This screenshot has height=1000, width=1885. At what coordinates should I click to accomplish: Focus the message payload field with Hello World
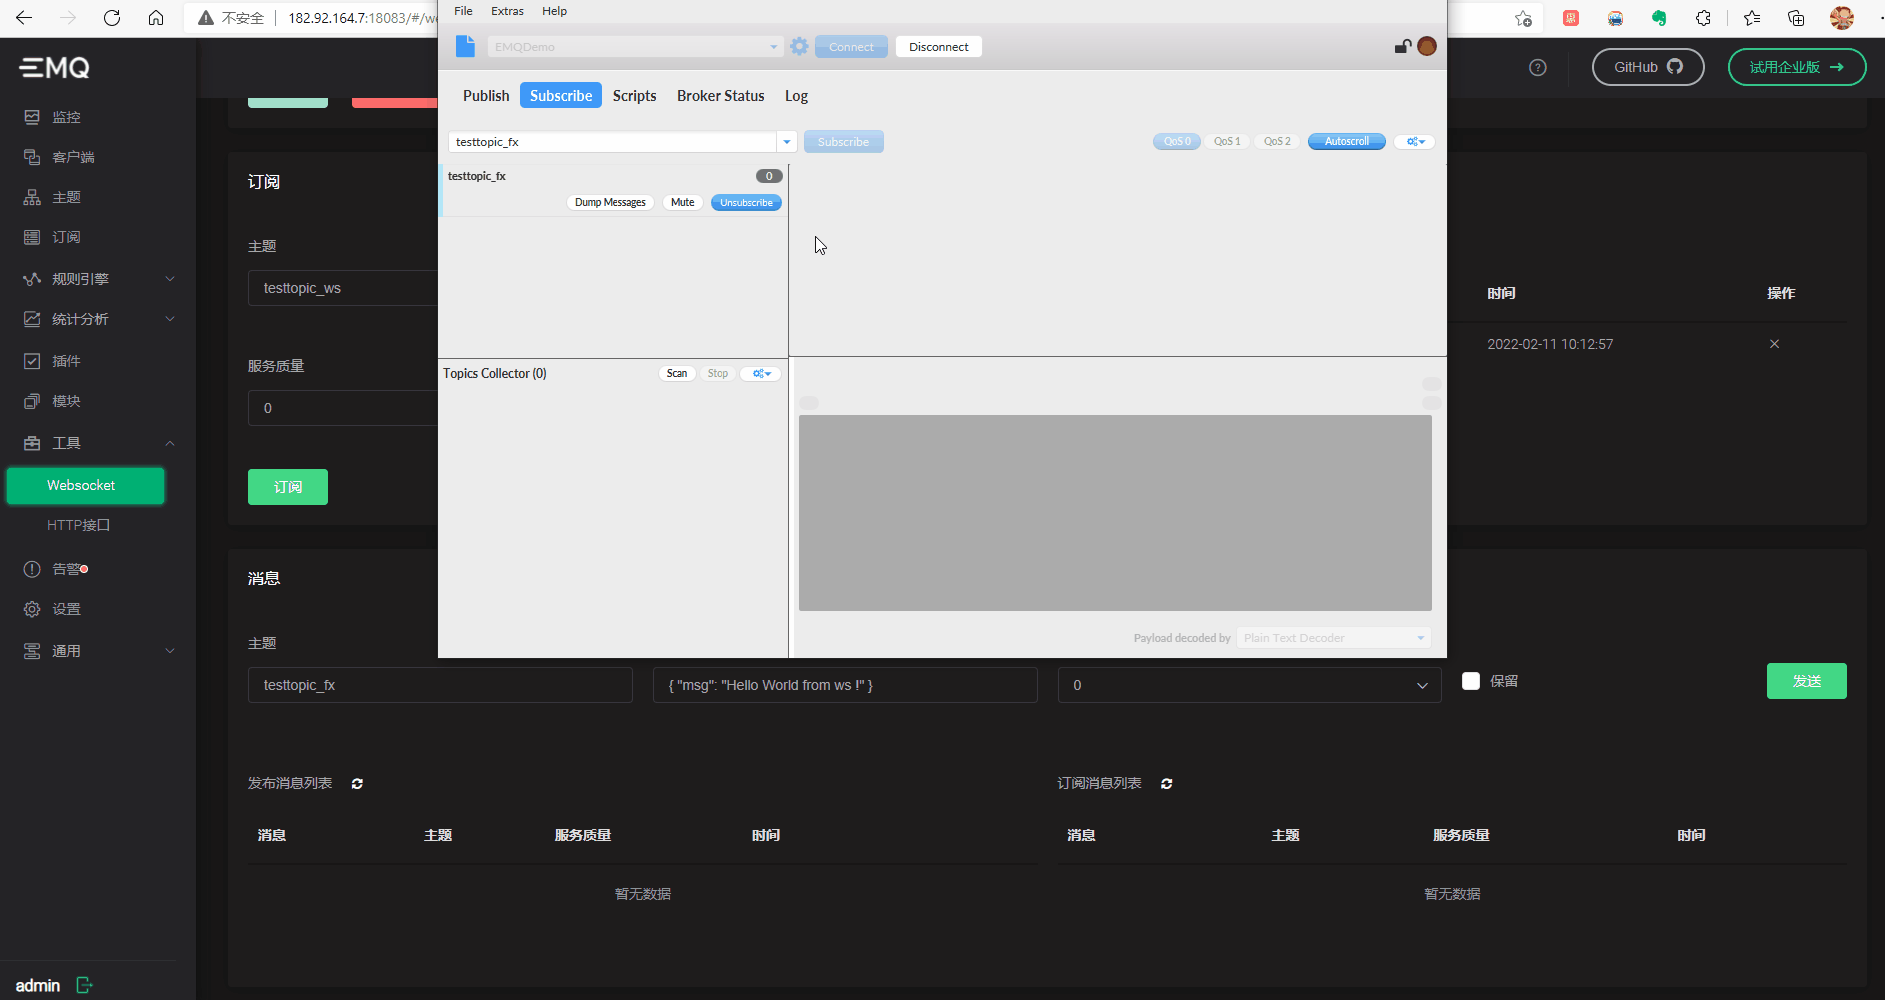[845, 685]
